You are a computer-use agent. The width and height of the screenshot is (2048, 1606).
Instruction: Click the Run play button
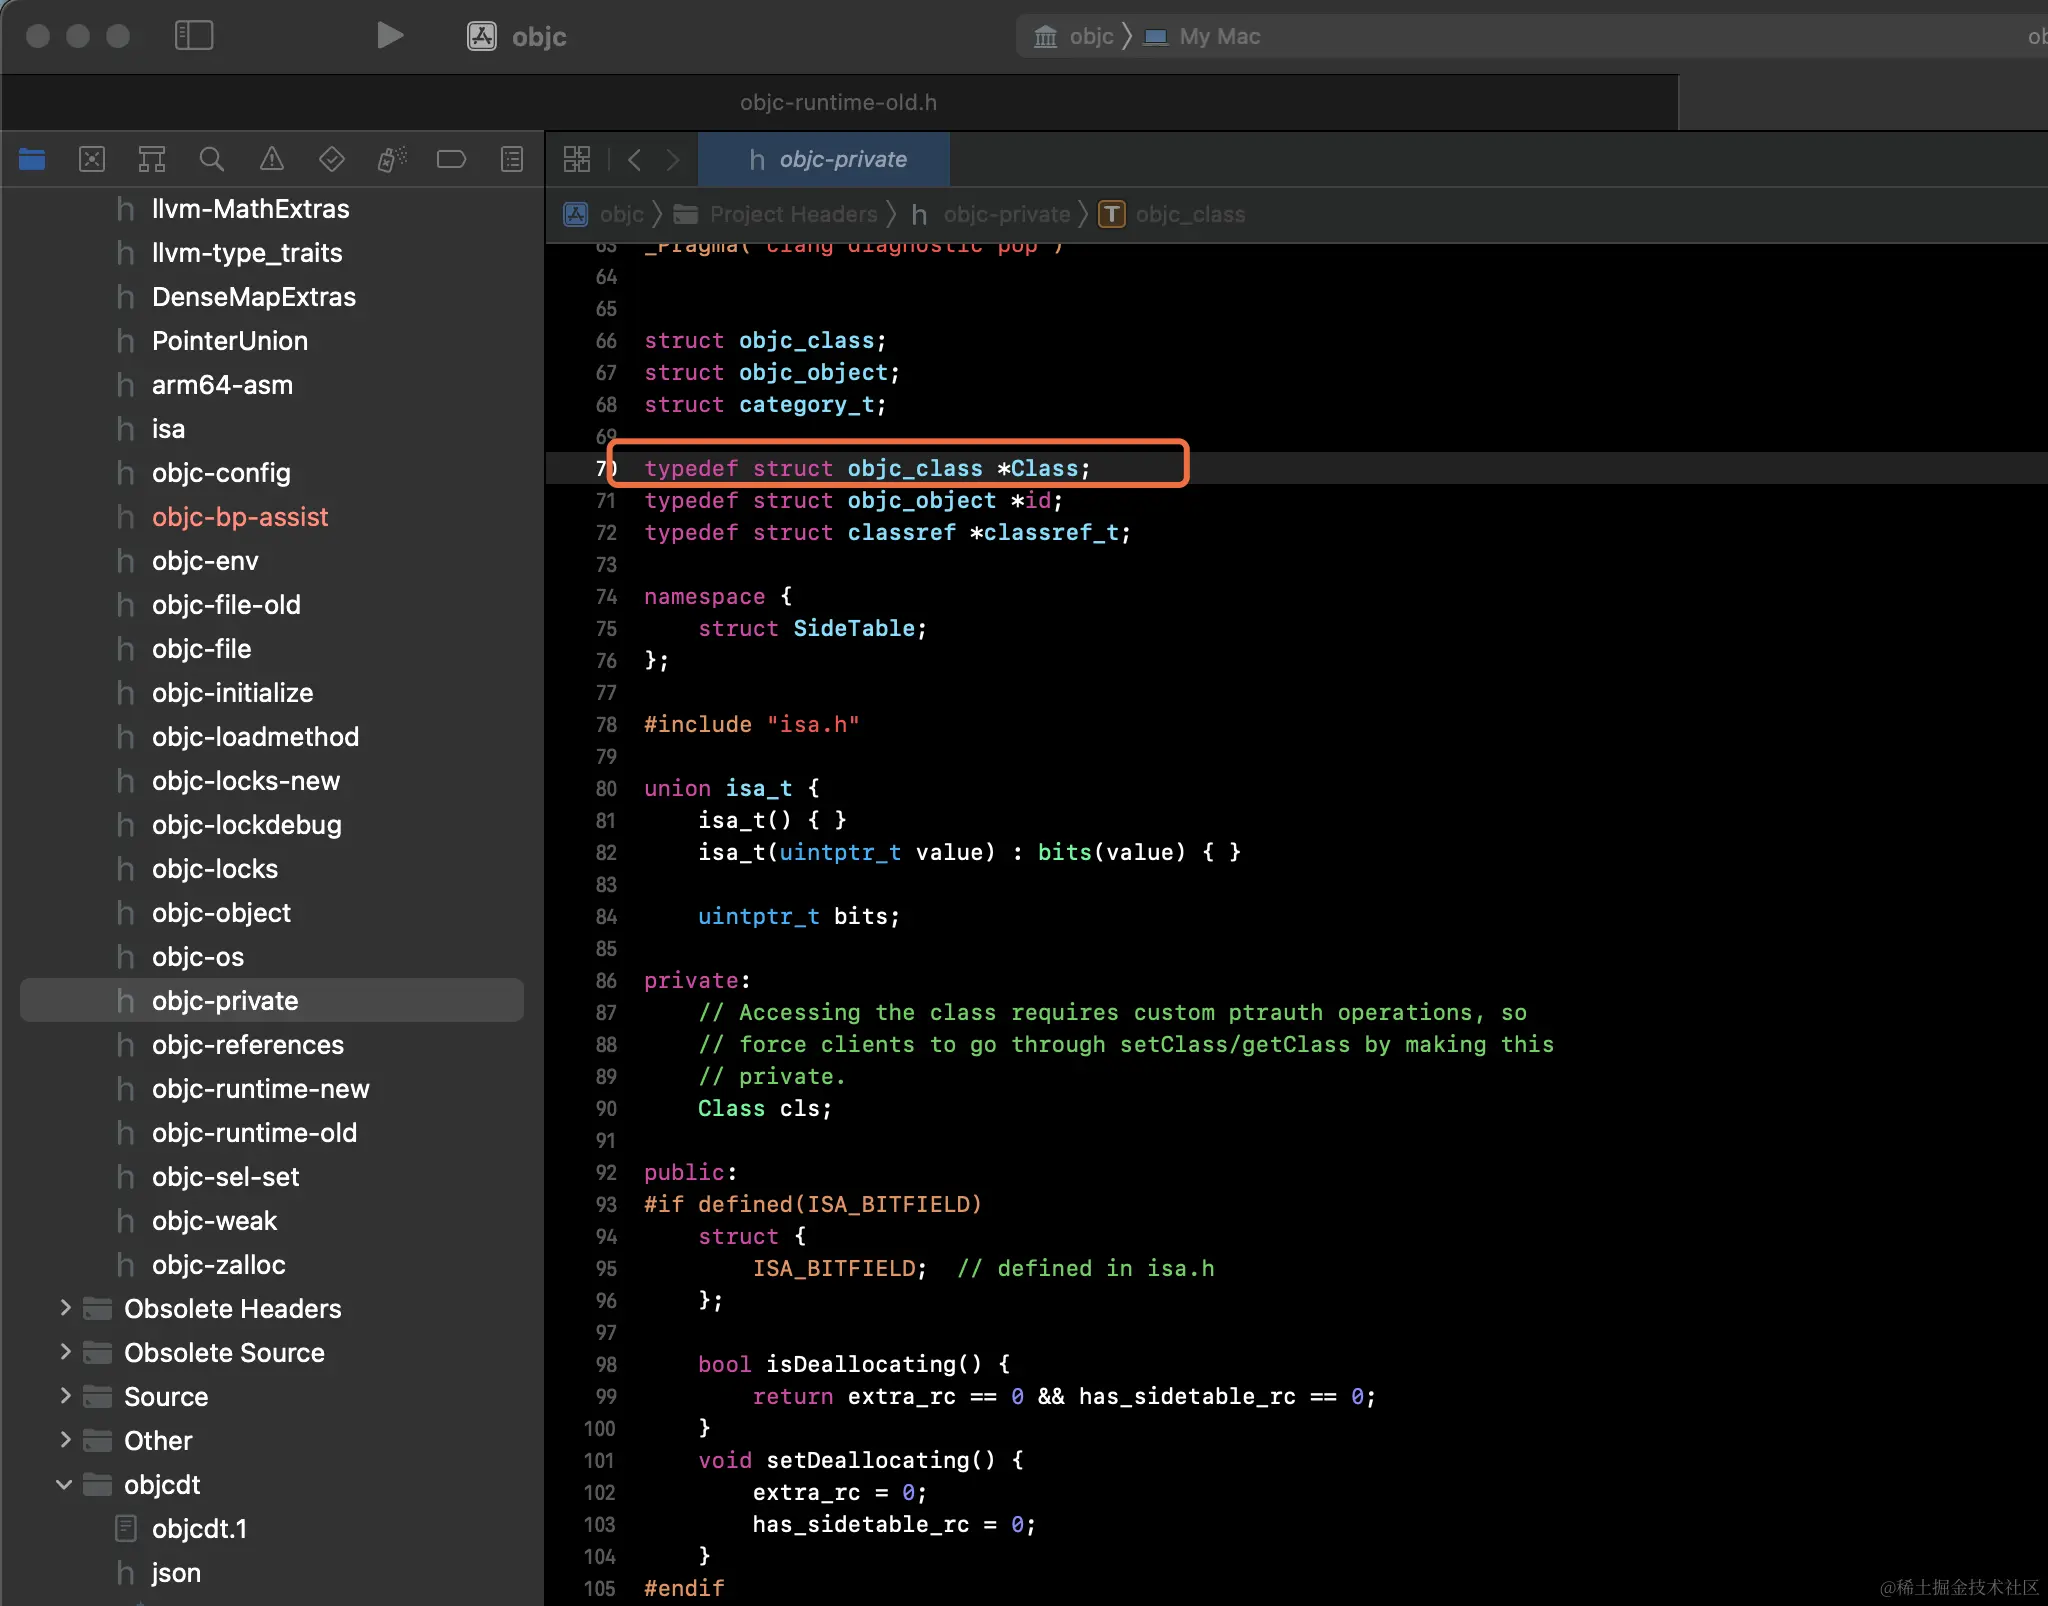(389, 36)
